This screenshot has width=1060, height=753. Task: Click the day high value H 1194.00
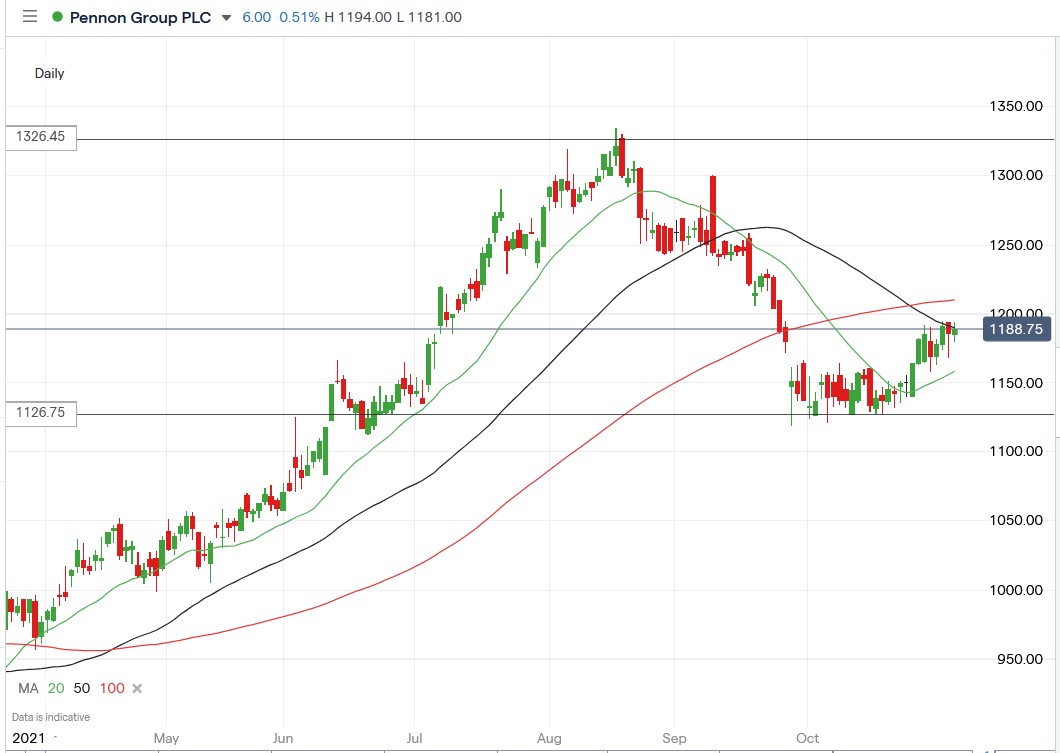pos(357,17)
